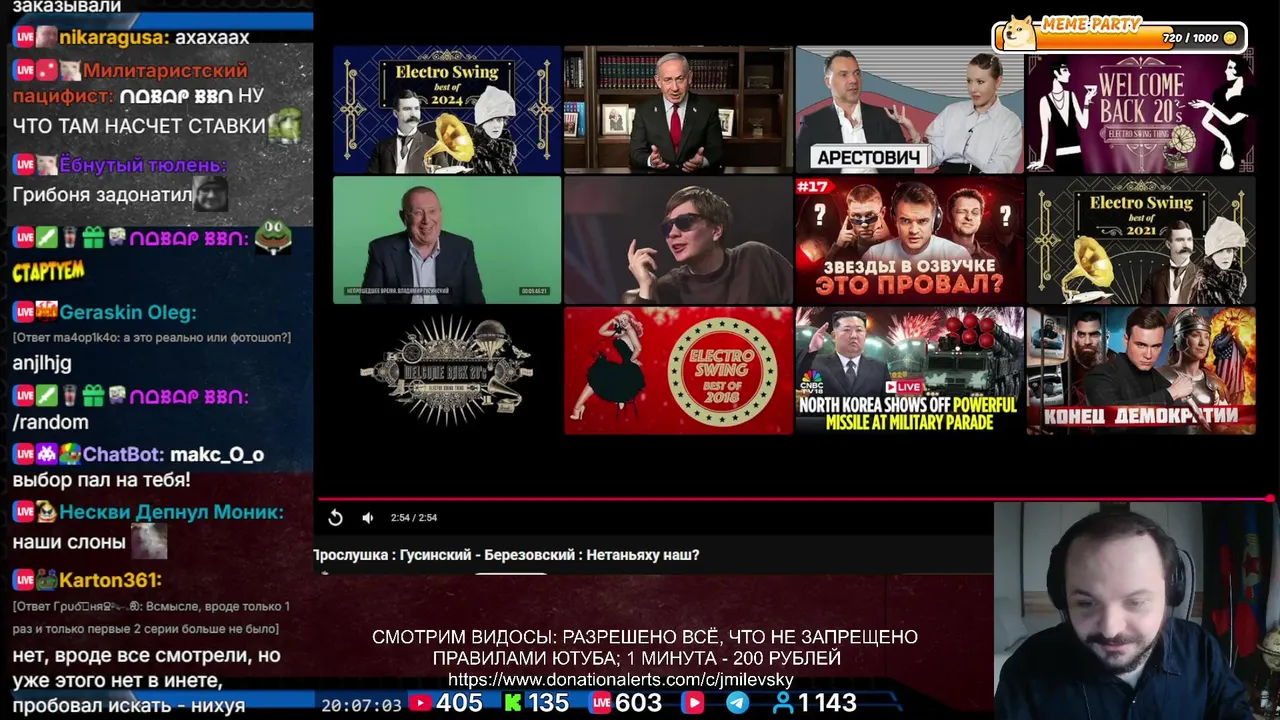Open the КОНЕЦ ДЕМОКРАТИИ video thumbnail
This screenshot has width=1280, height=720.
tap(1141, 371)
